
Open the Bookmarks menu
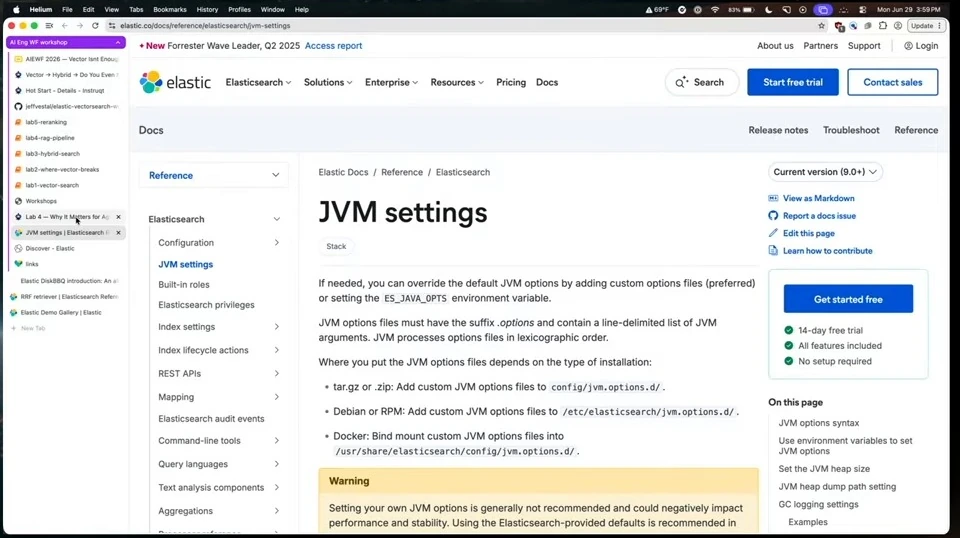(x=170, y=10)
